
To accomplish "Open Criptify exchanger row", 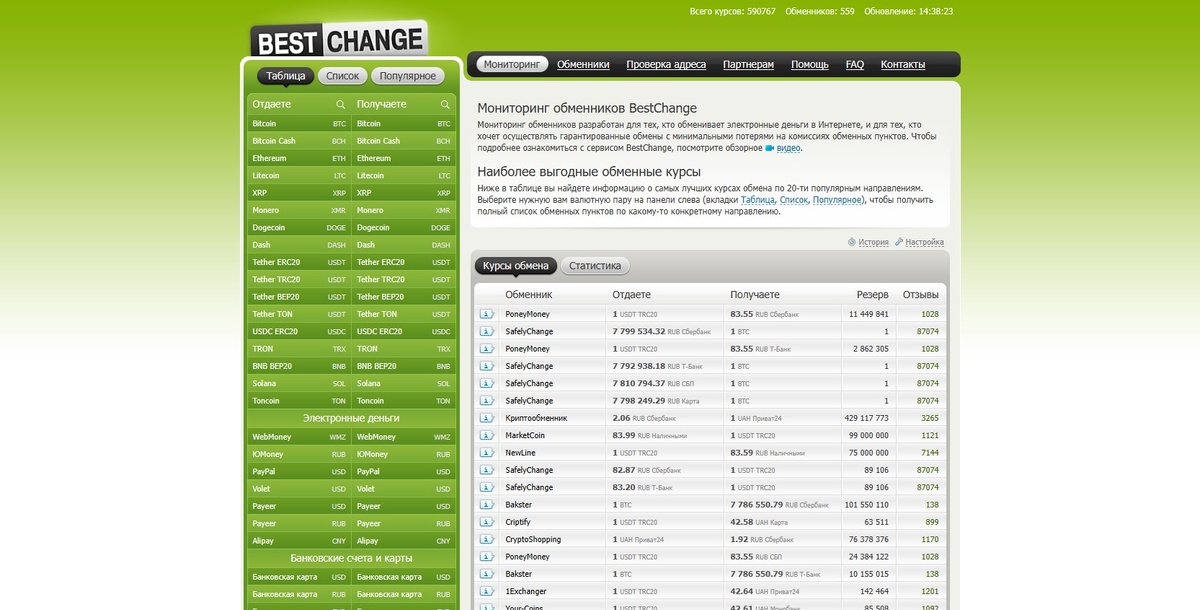I will (x=518, y=522).
